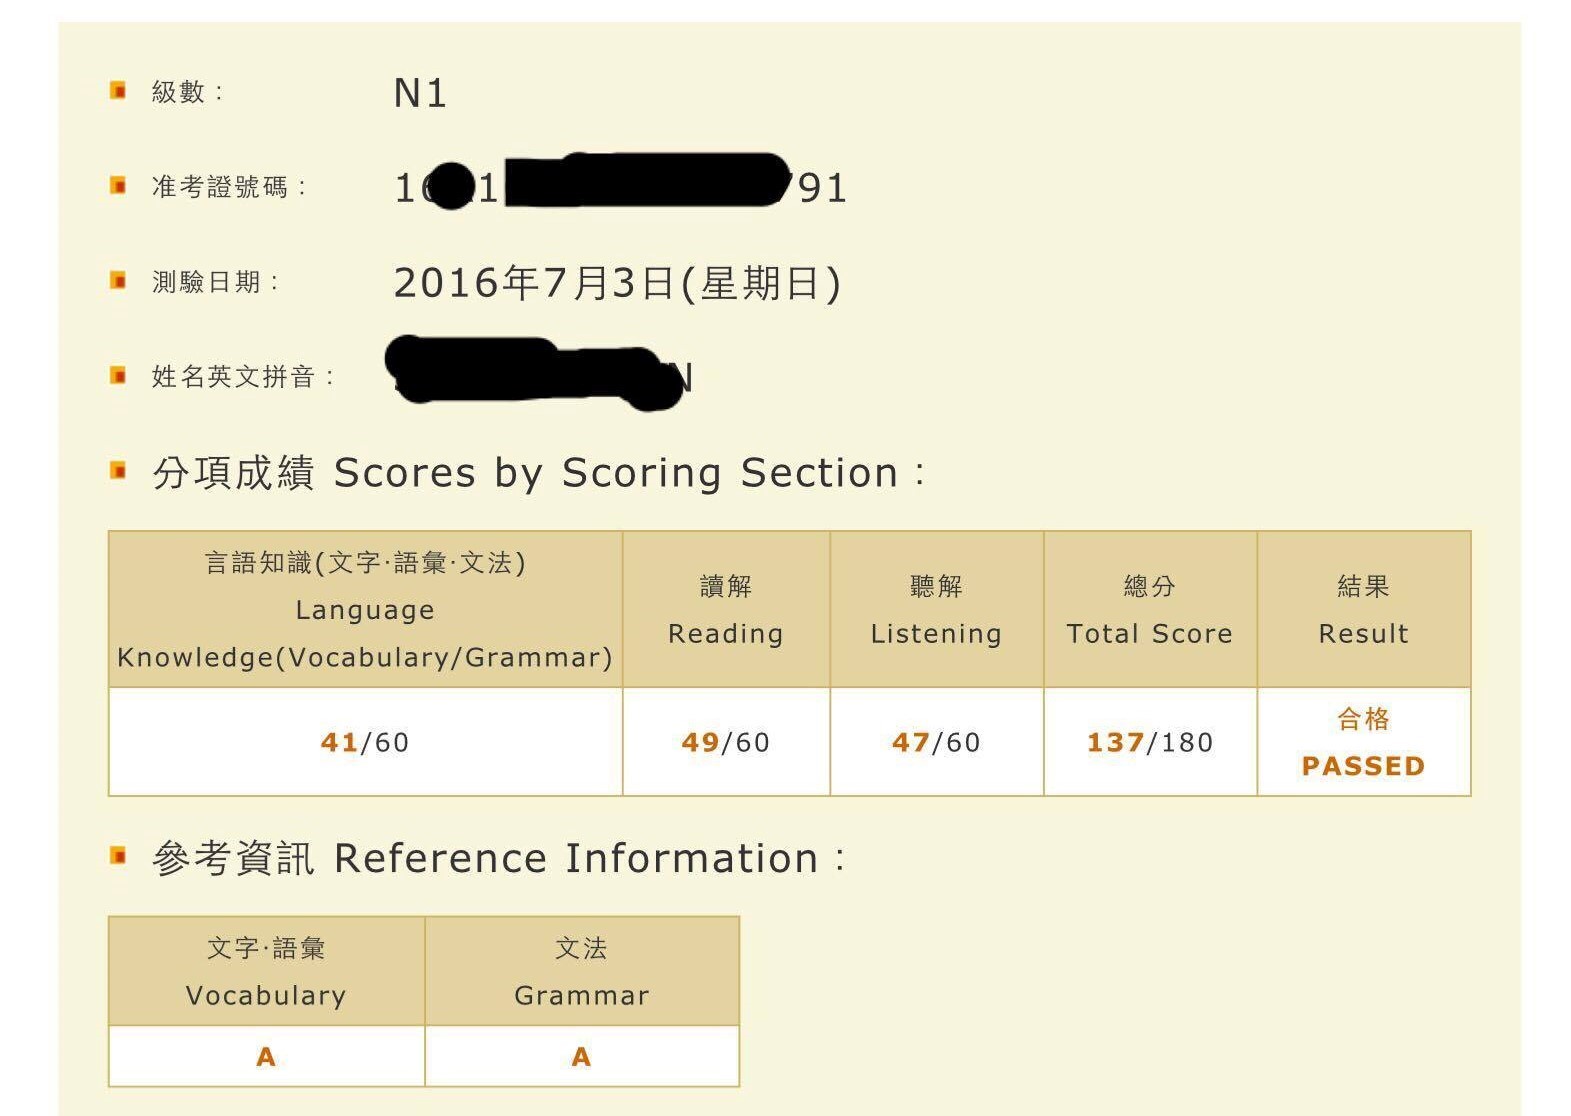Select the Listening column header
The height and width of the screenshot is (1116, 1571).
click(936, 609)
